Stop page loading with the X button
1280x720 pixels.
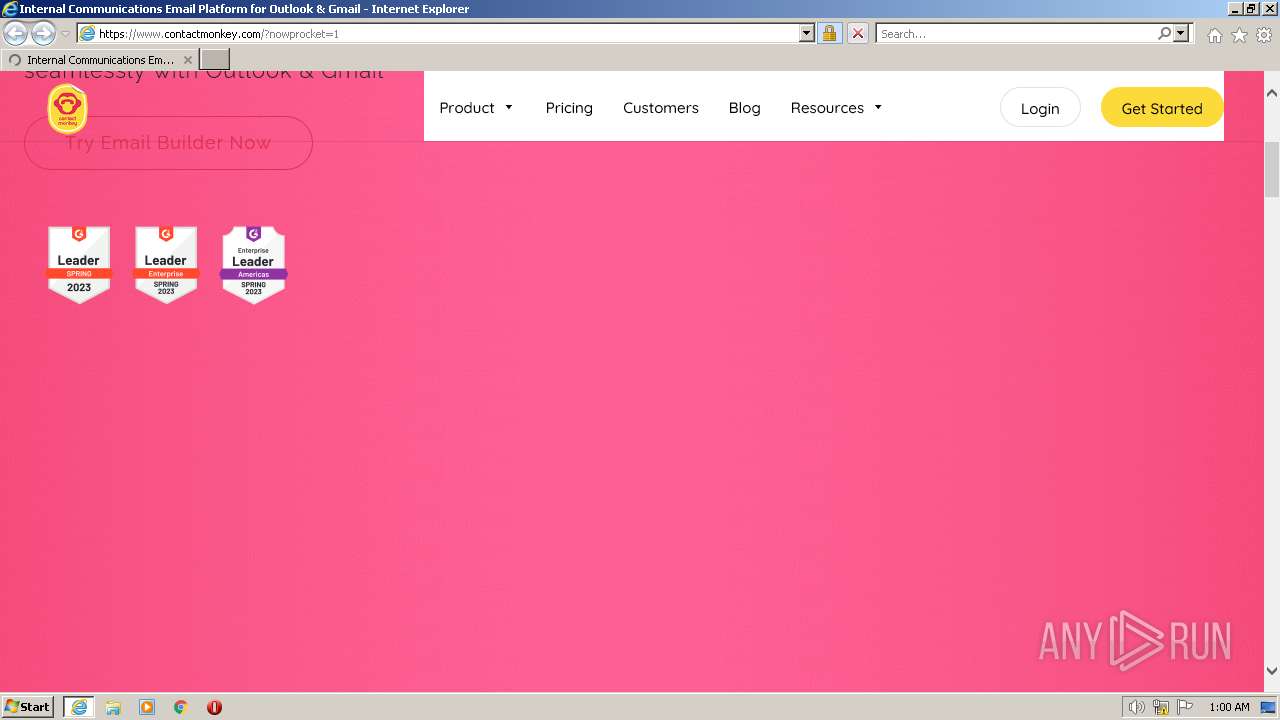(858, 33)
